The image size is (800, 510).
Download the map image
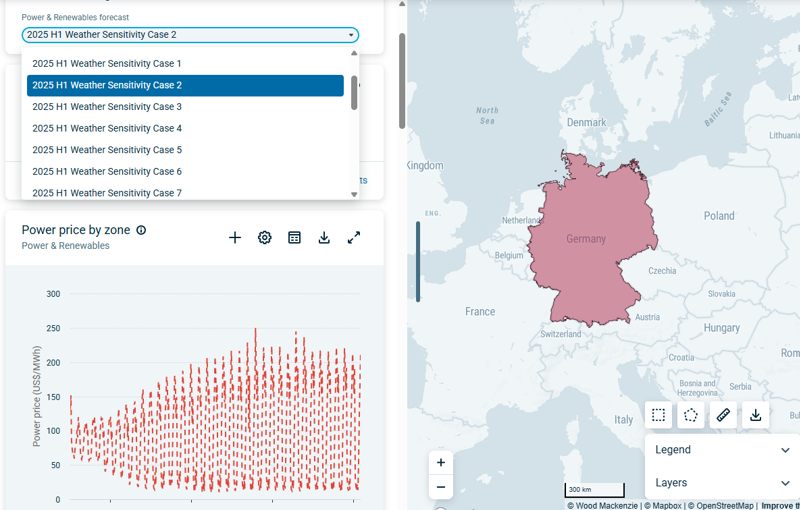756,415
